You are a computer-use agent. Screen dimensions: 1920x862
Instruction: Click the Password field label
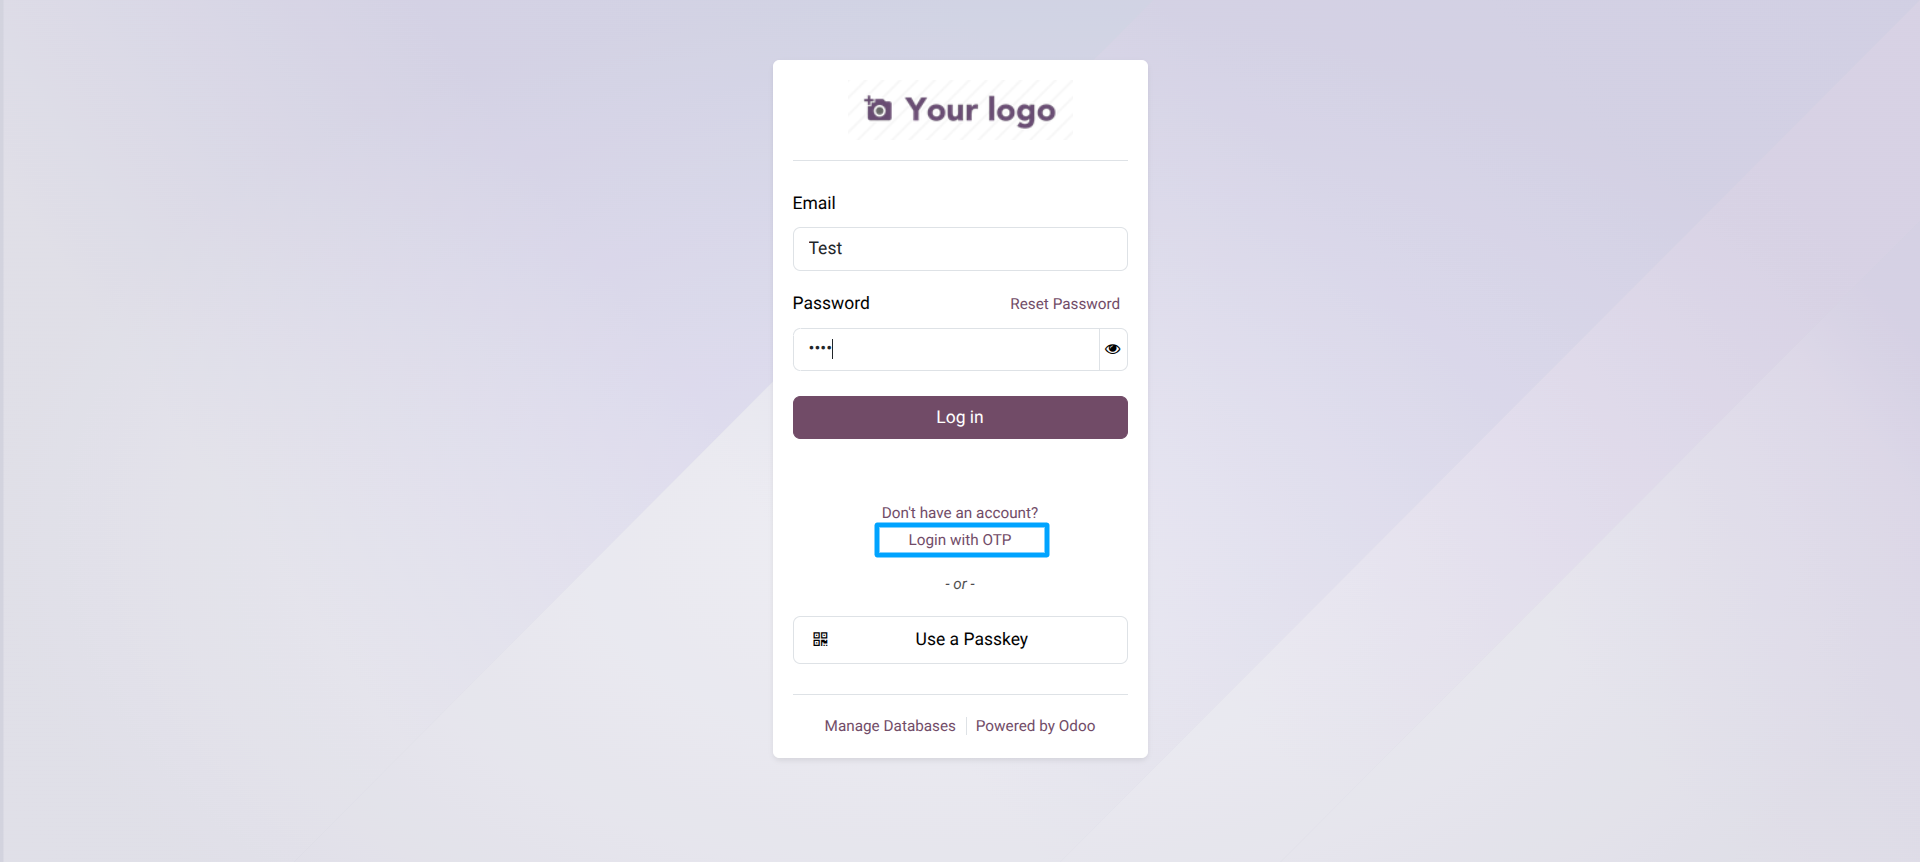point(831,303)
